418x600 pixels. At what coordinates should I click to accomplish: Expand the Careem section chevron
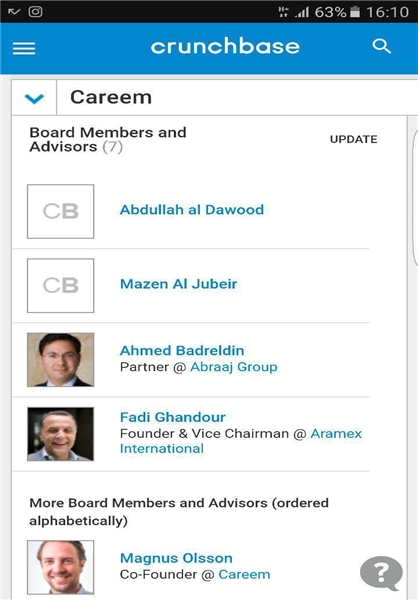click(34, 98)
